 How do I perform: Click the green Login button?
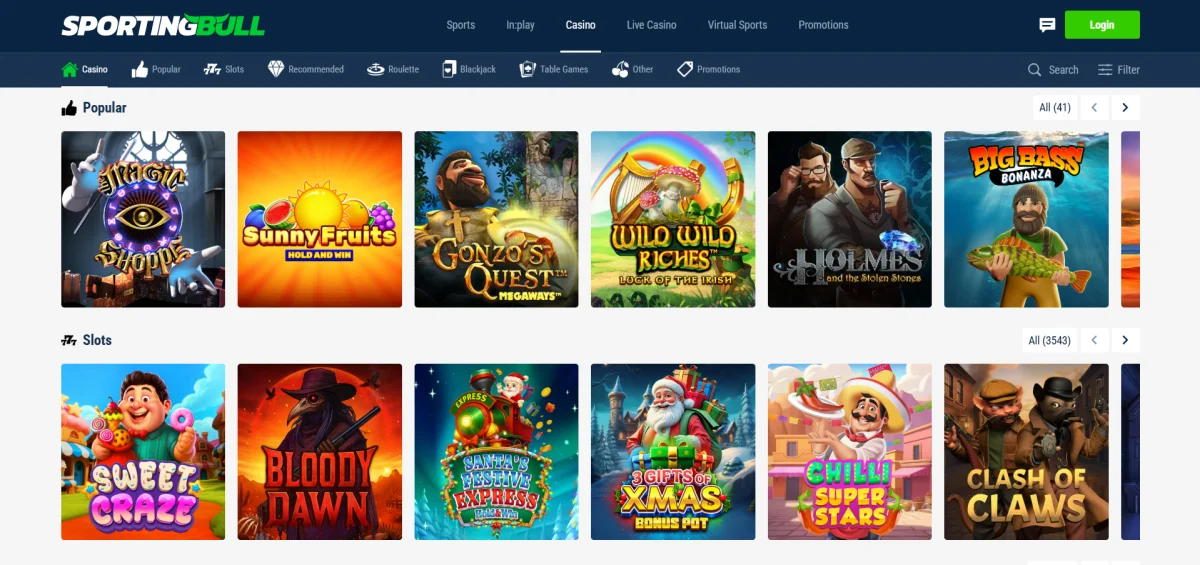(1102, 25)
